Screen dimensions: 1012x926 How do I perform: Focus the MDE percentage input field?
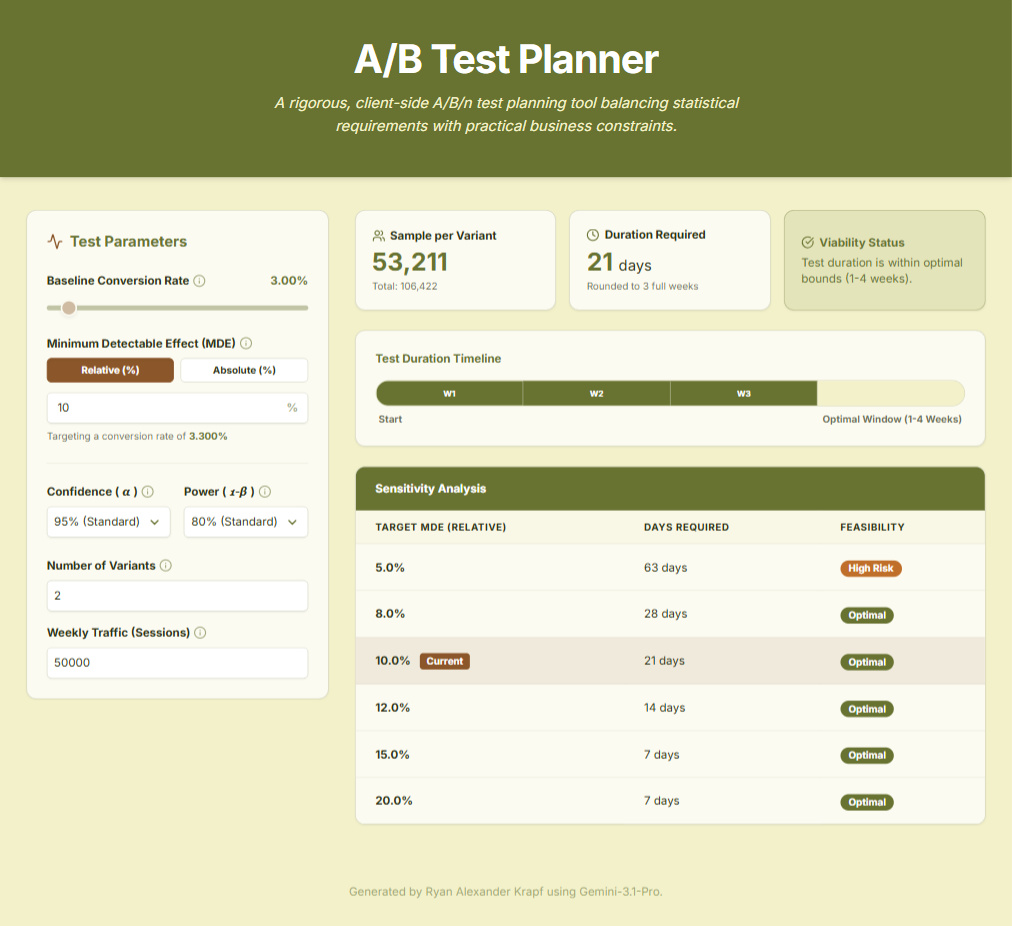tap(177, 408)
